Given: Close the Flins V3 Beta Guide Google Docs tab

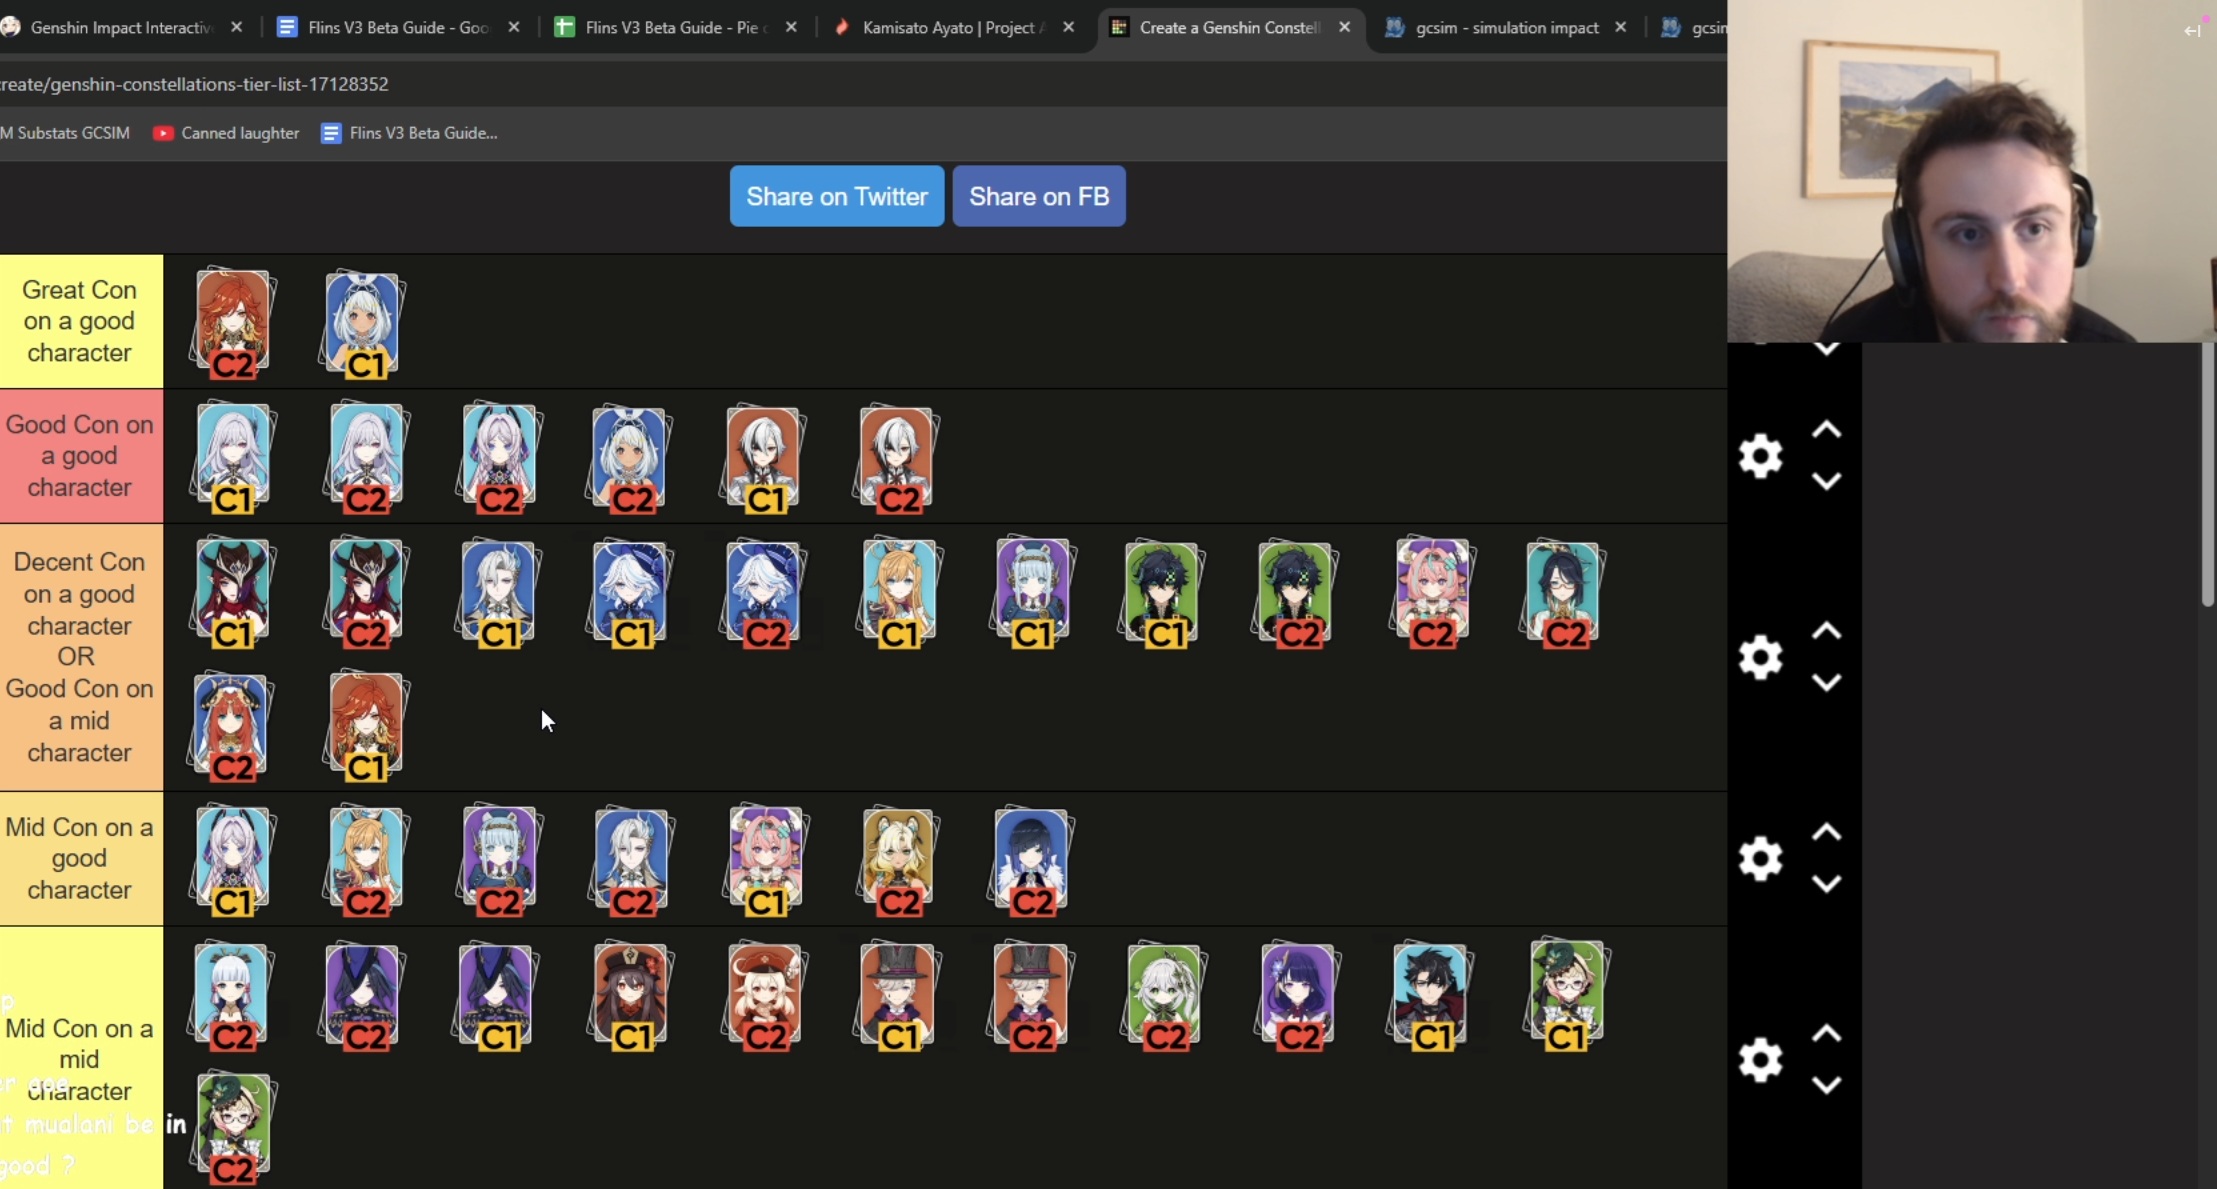Looking at the screenshot, I should (x=514, y=28).
